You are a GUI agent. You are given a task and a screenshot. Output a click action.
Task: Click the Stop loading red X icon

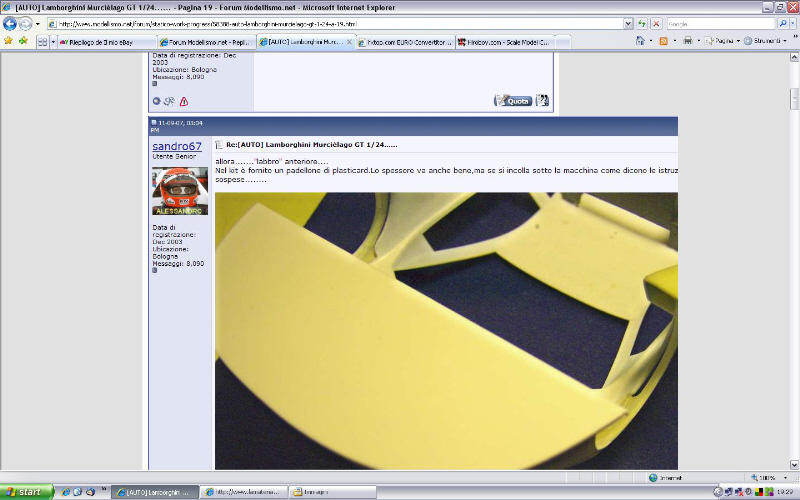tap(655, 23)
